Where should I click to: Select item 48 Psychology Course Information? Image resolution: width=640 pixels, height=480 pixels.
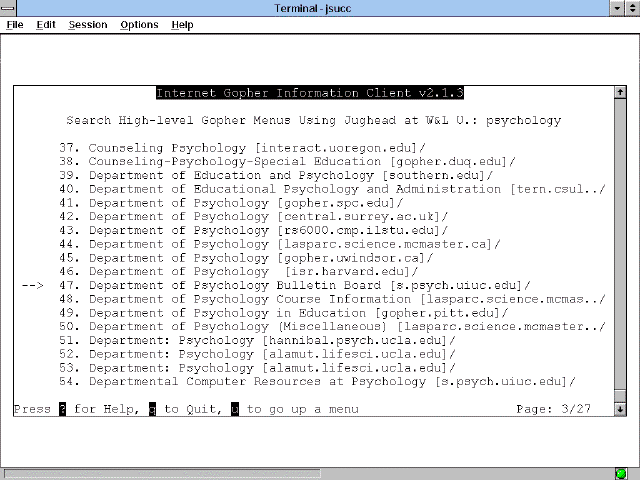click(x=332, y=299)
